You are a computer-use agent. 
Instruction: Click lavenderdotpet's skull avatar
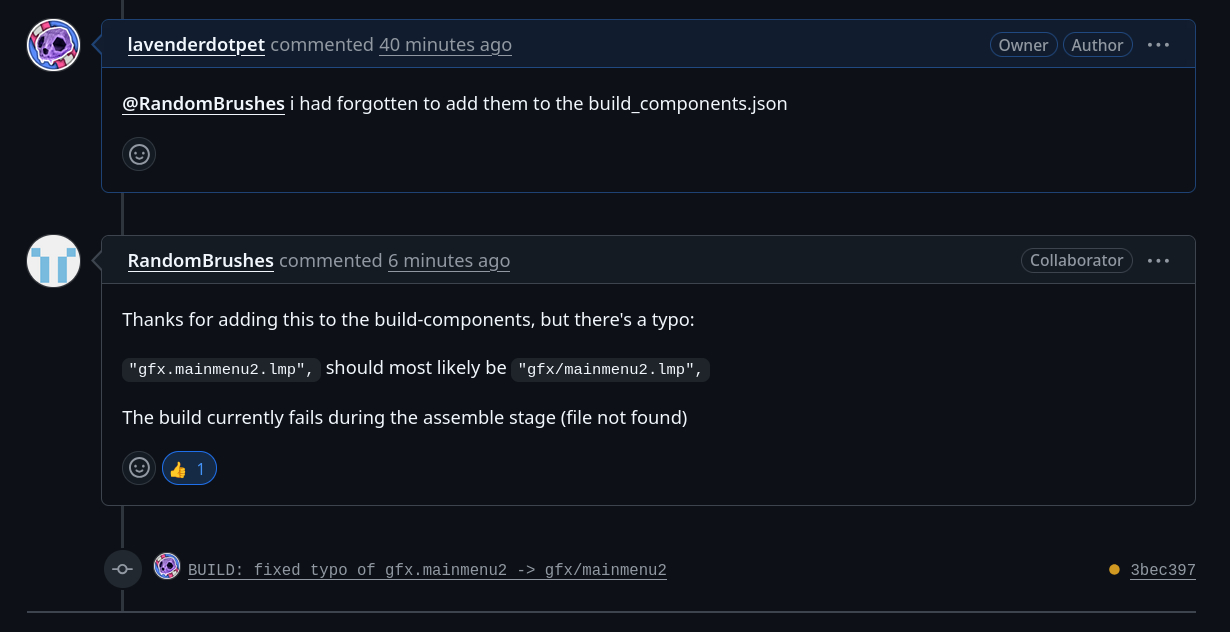tap(53, 45)
